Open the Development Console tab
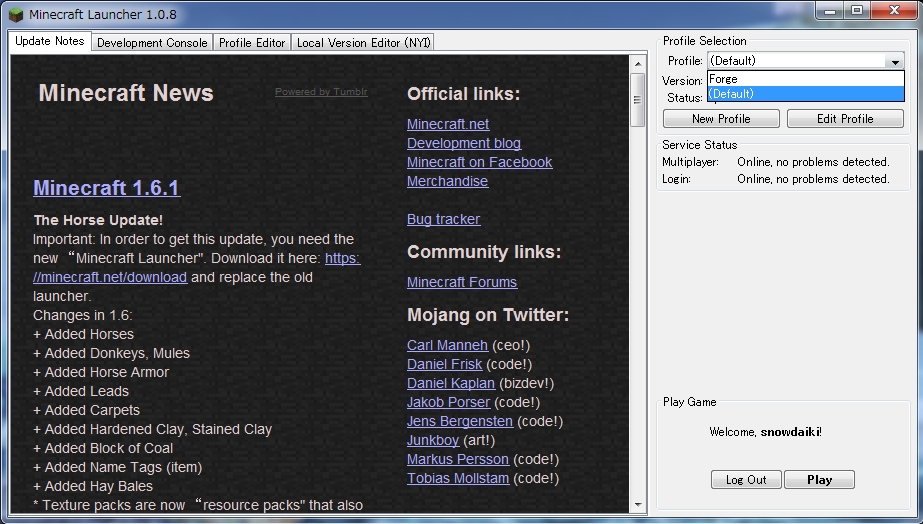 pos(152,42)
